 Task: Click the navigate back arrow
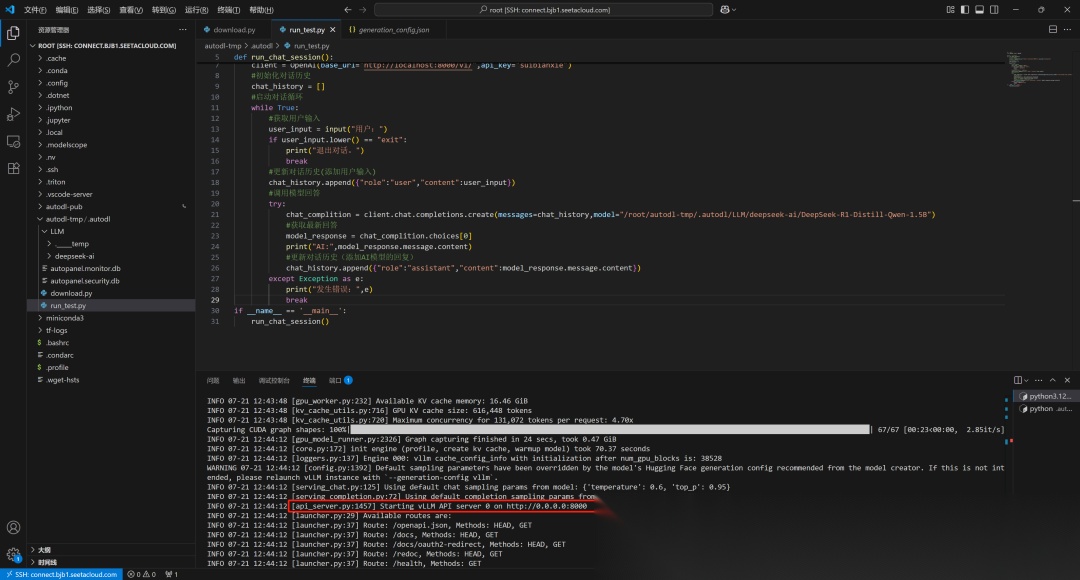click(348, 10)
